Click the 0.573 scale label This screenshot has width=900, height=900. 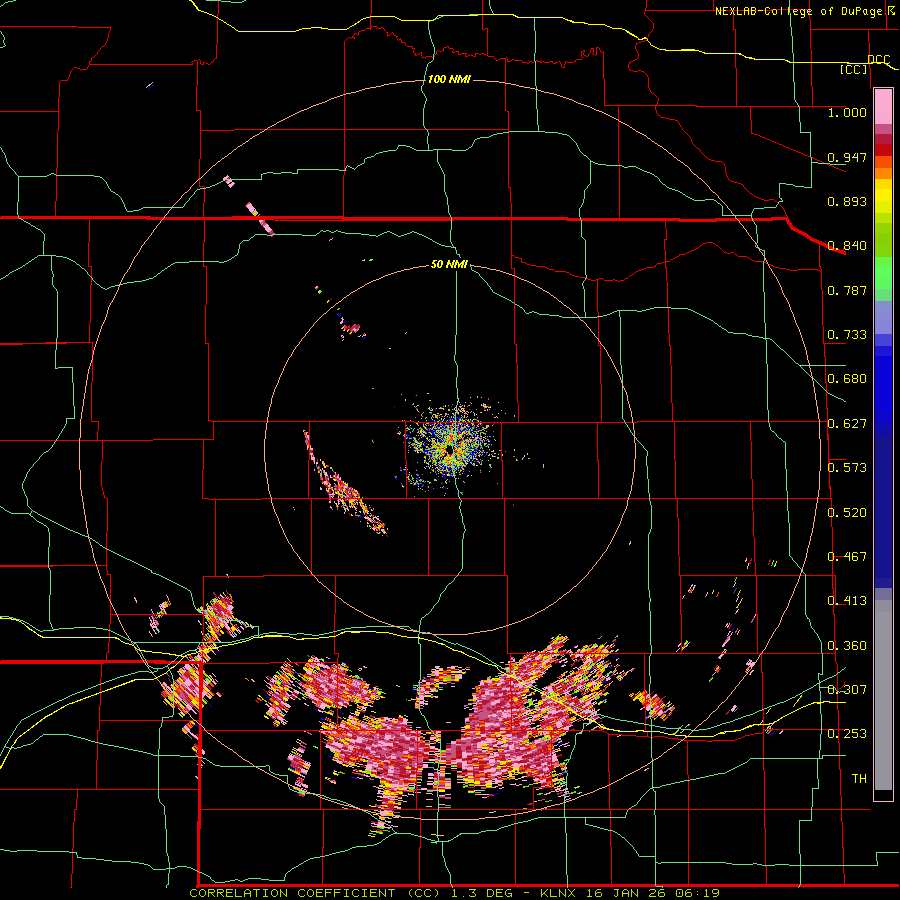point(847,468)
